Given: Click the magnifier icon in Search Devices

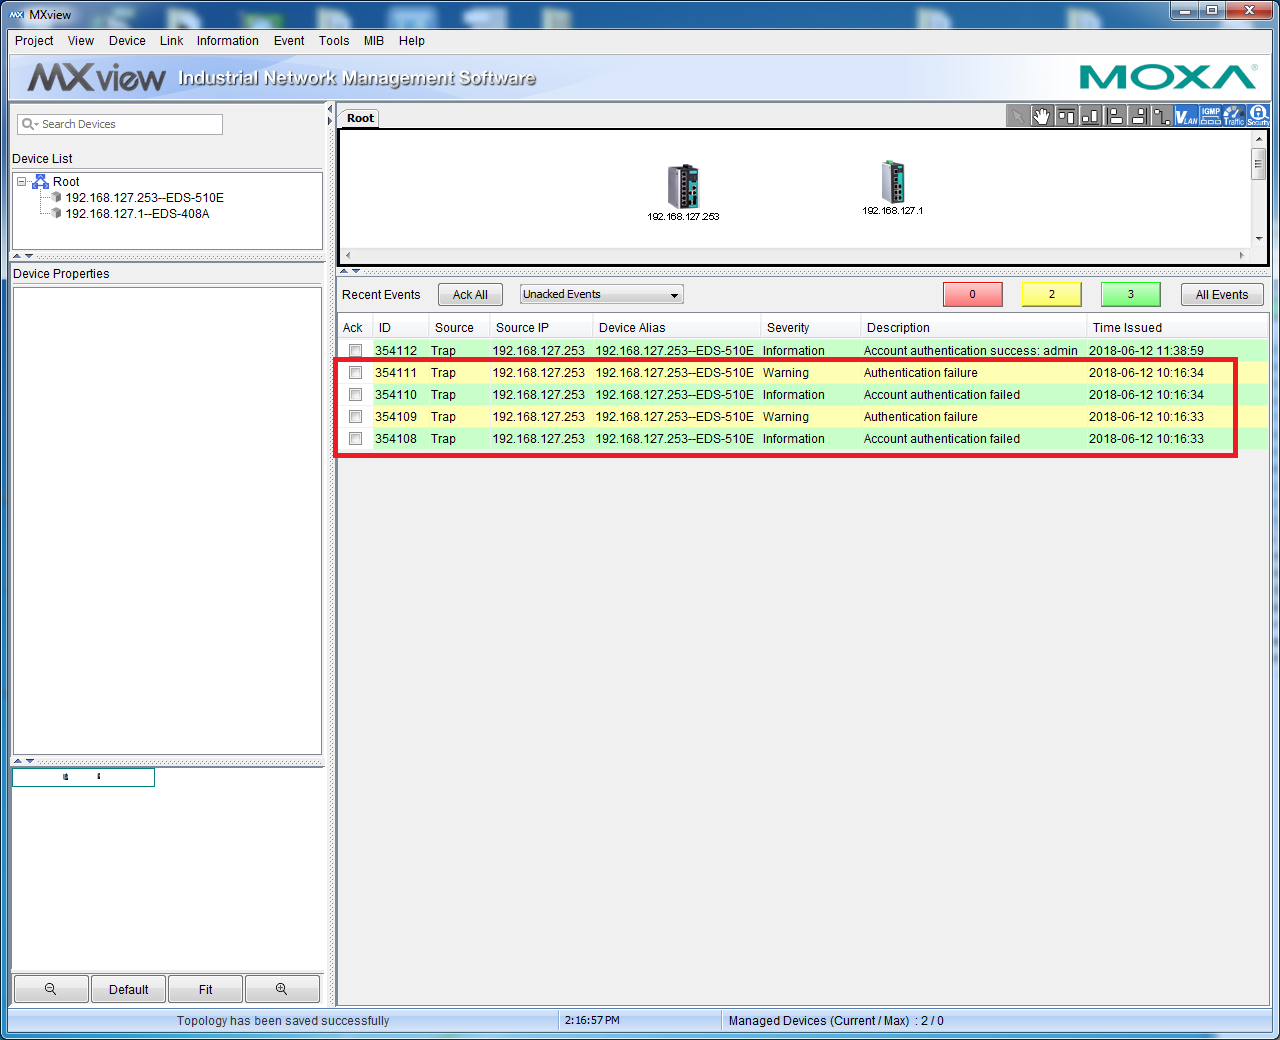Looking at the screenshot, I should pyautogui.click(x=28, y=124).
